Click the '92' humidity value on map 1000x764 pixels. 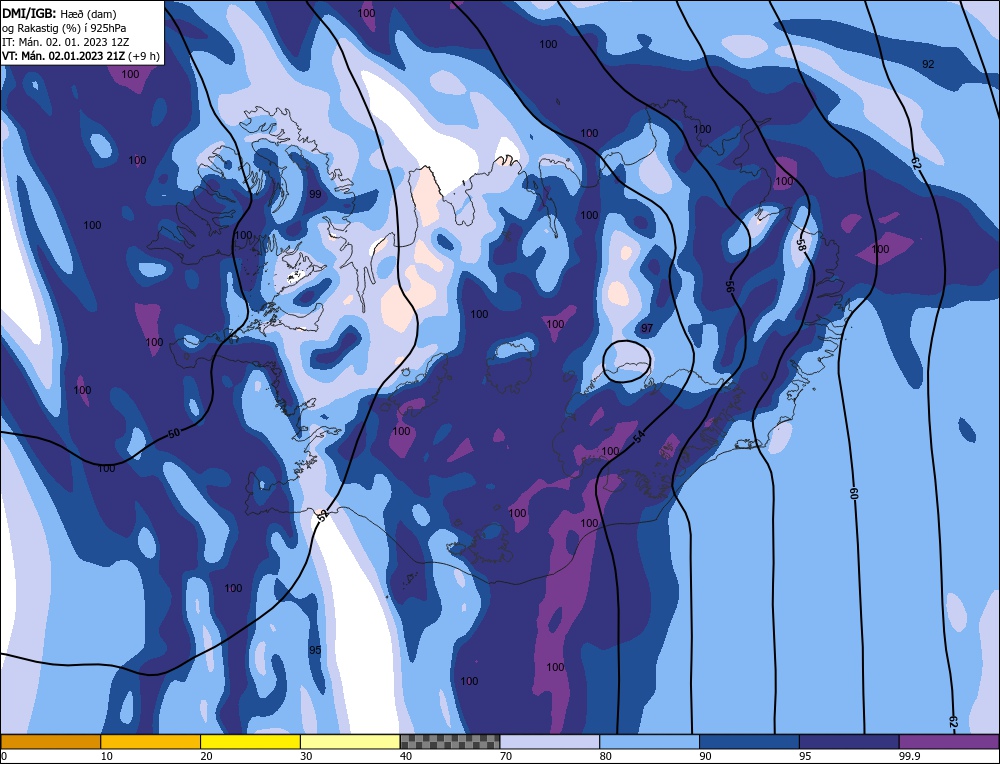[929, 64]
